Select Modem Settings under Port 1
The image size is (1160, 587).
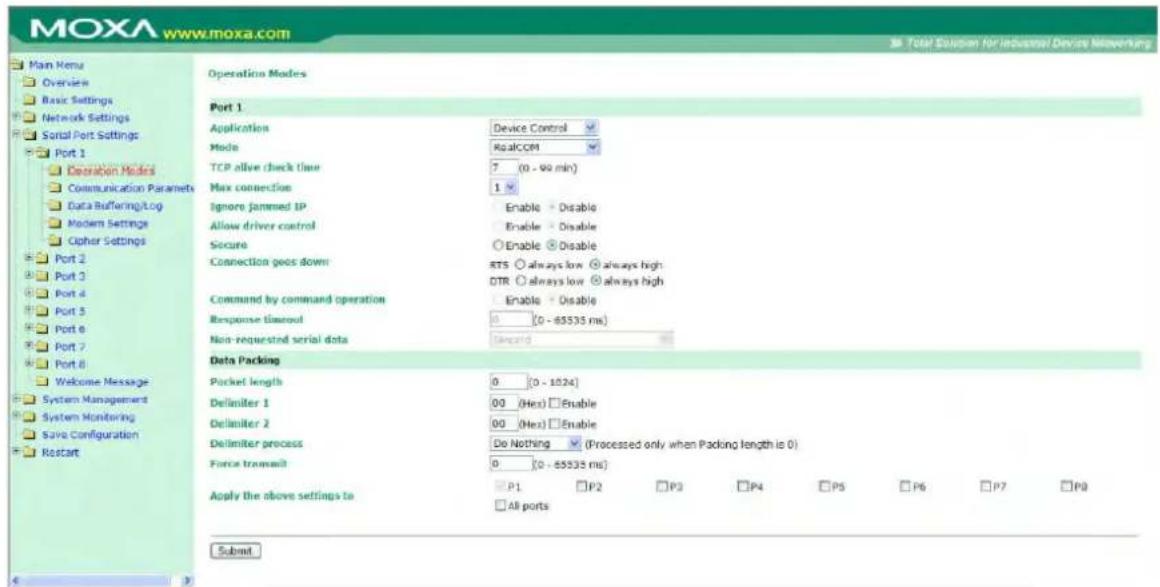click(108, 223)
